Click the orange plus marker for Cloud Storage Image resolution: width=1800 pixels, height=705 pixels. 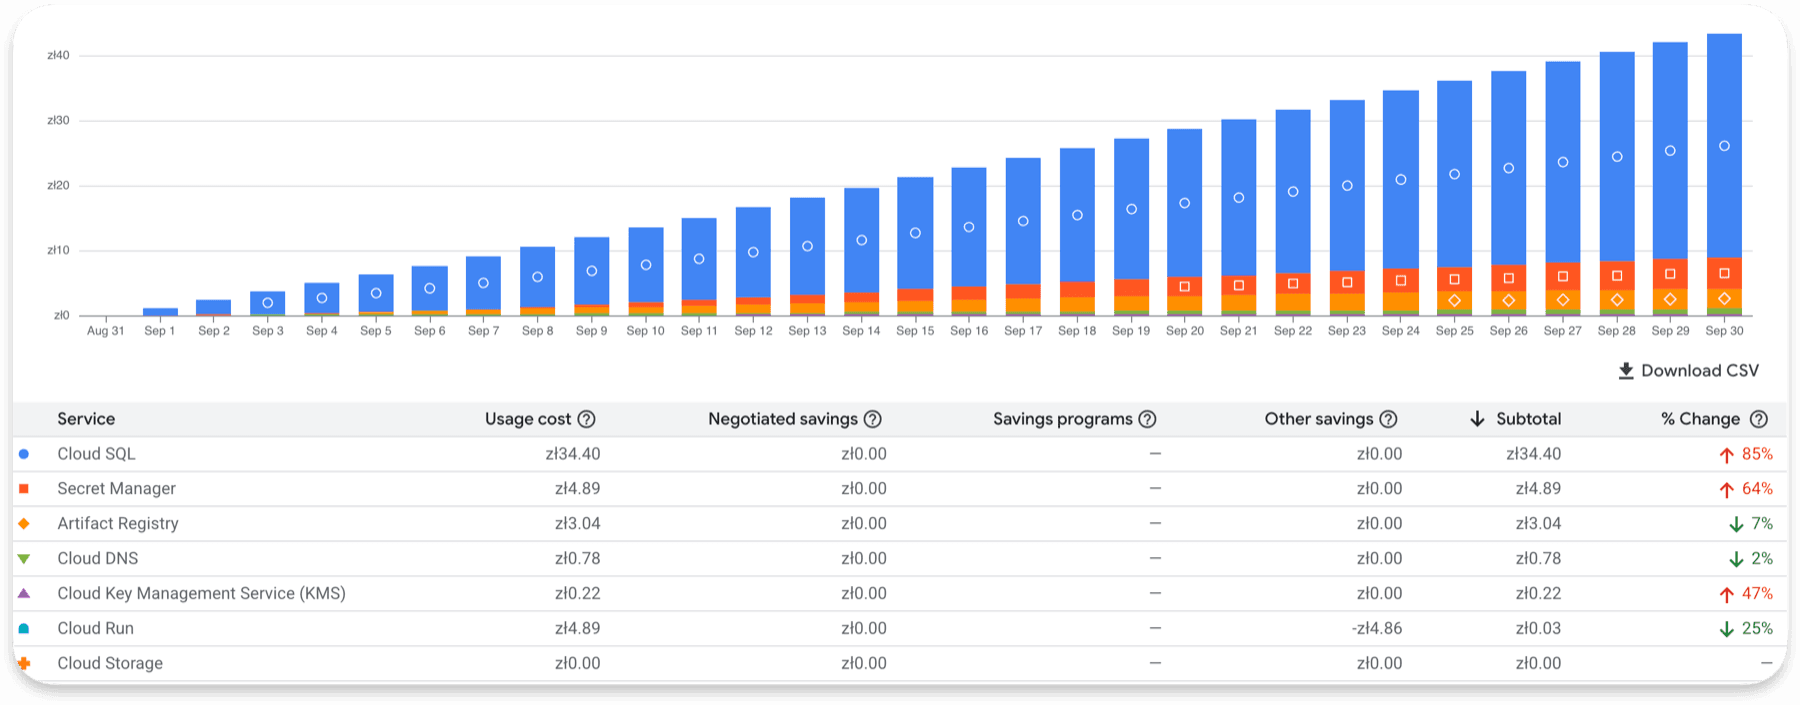[24, 663]
